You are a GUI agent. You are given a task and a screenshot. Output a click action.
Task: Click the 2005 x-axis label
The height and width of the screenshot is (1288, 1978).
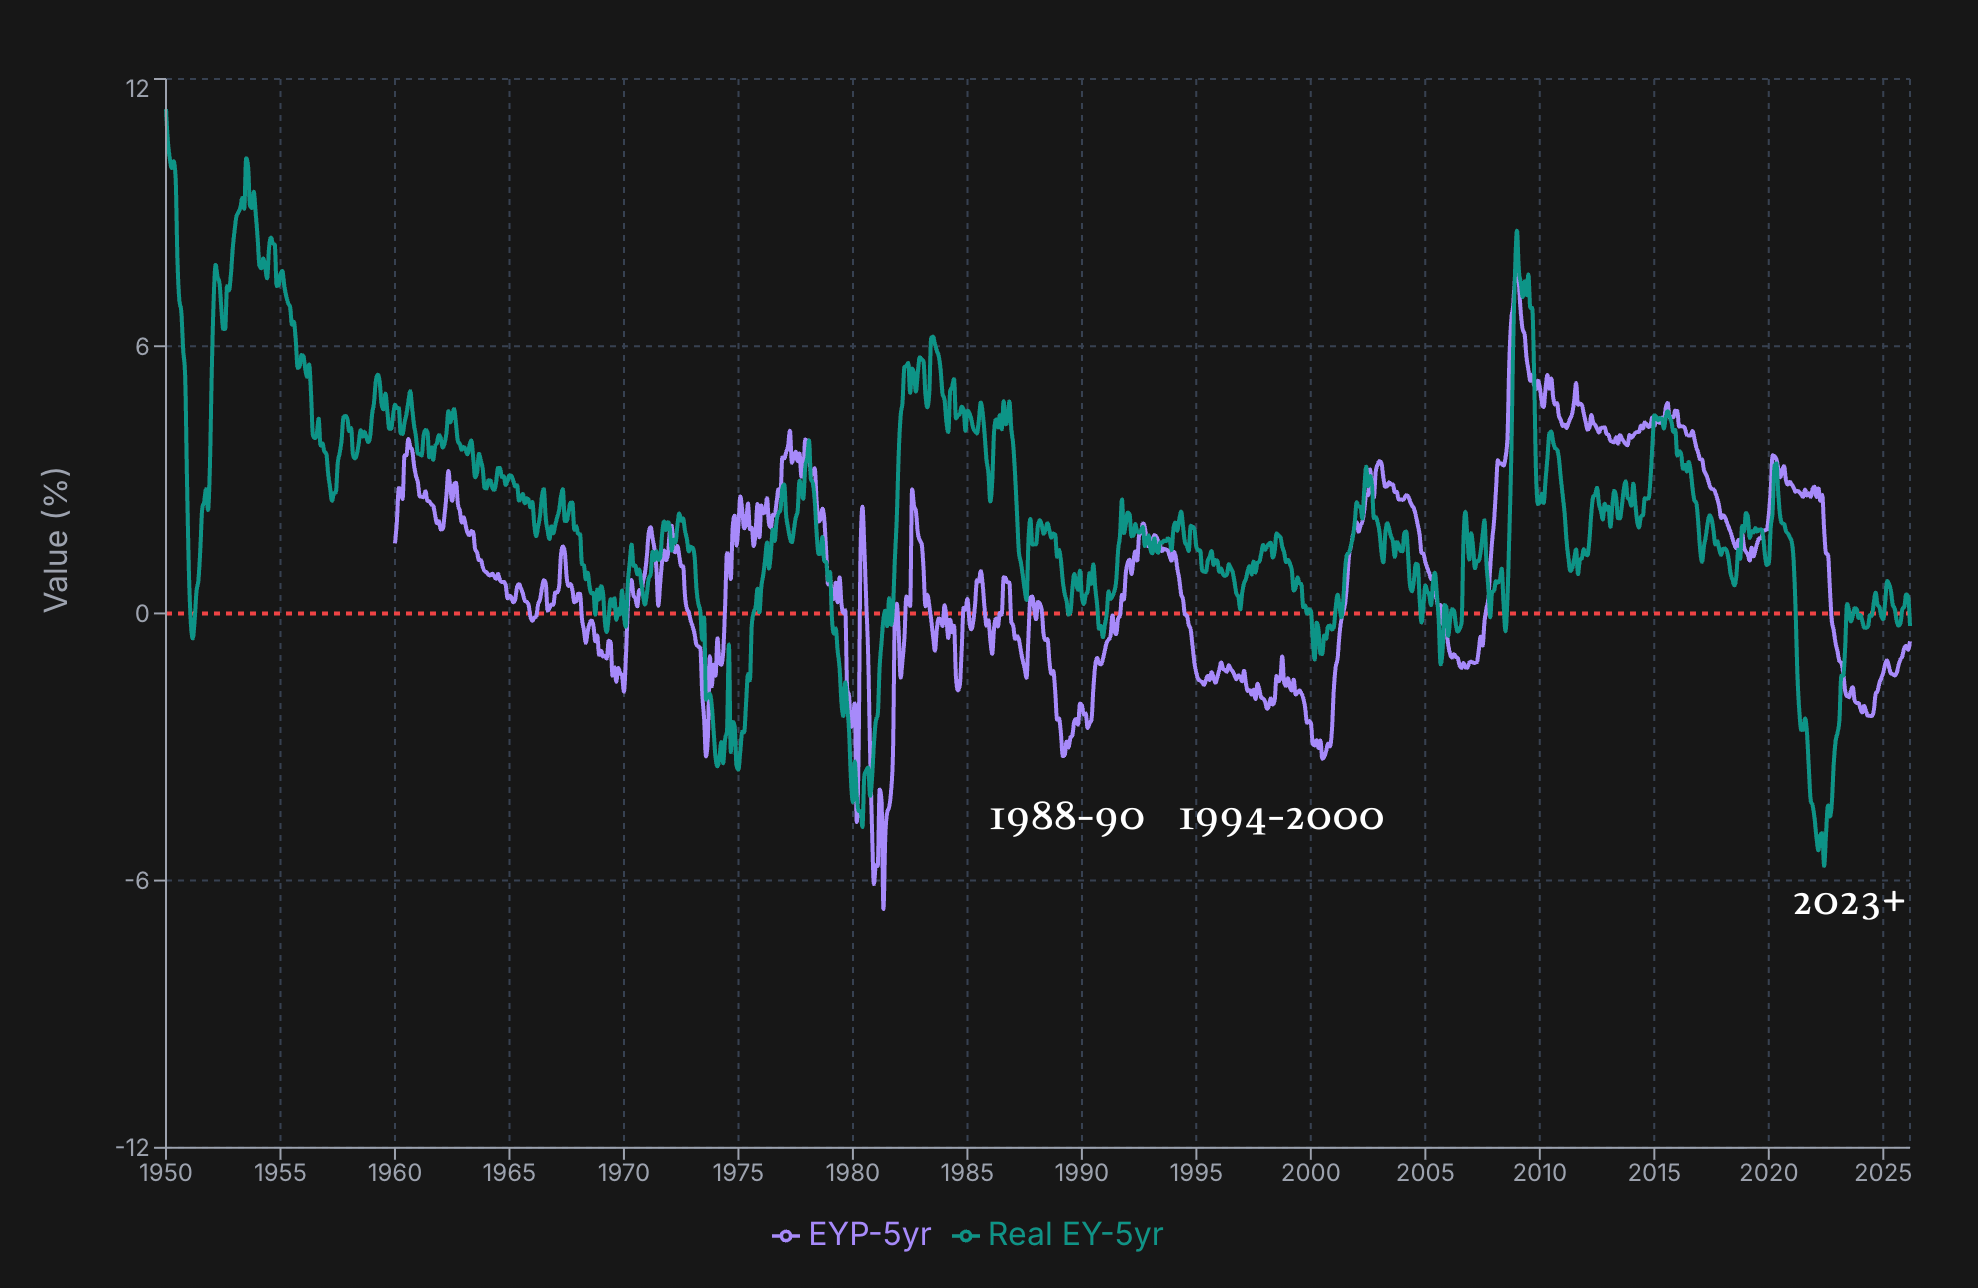click(x=1425, y=1173)
